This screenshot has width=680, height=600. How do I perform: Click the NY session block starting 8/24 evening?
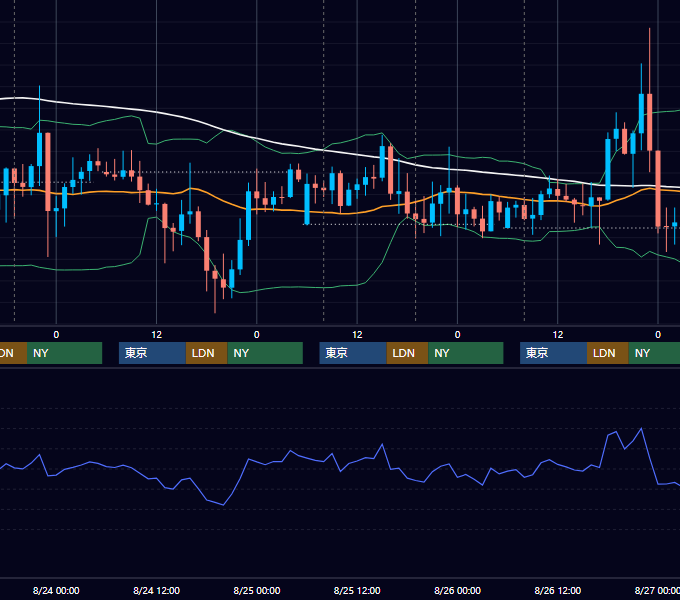point(265,353)
